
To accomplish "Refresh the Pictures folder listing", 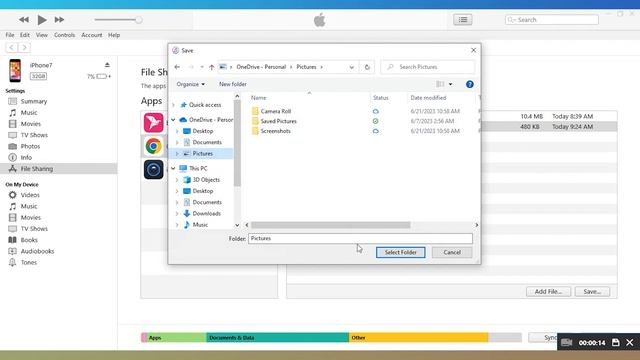I will (367, 67).
